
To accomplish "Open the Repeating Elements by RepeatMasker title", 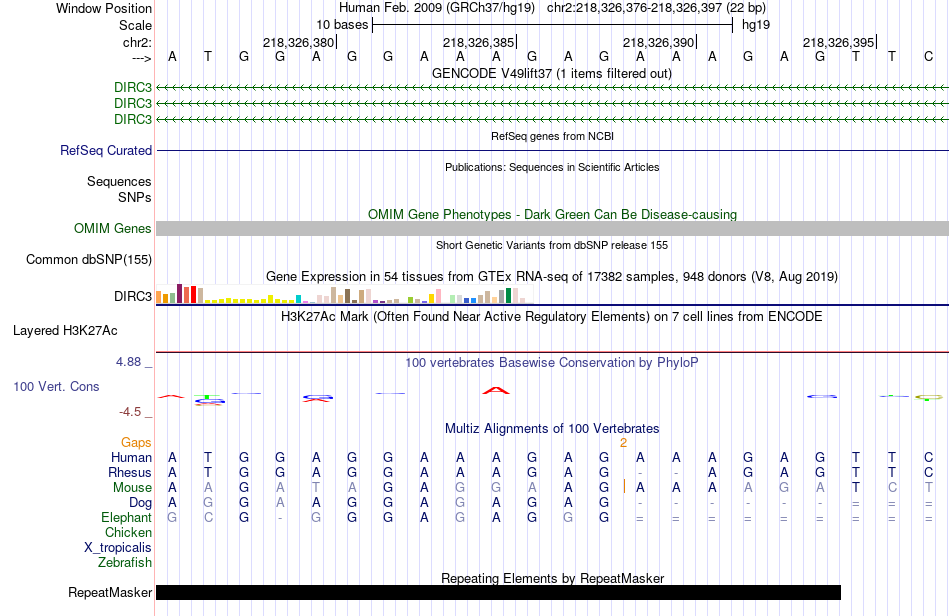I will (552, 578).
